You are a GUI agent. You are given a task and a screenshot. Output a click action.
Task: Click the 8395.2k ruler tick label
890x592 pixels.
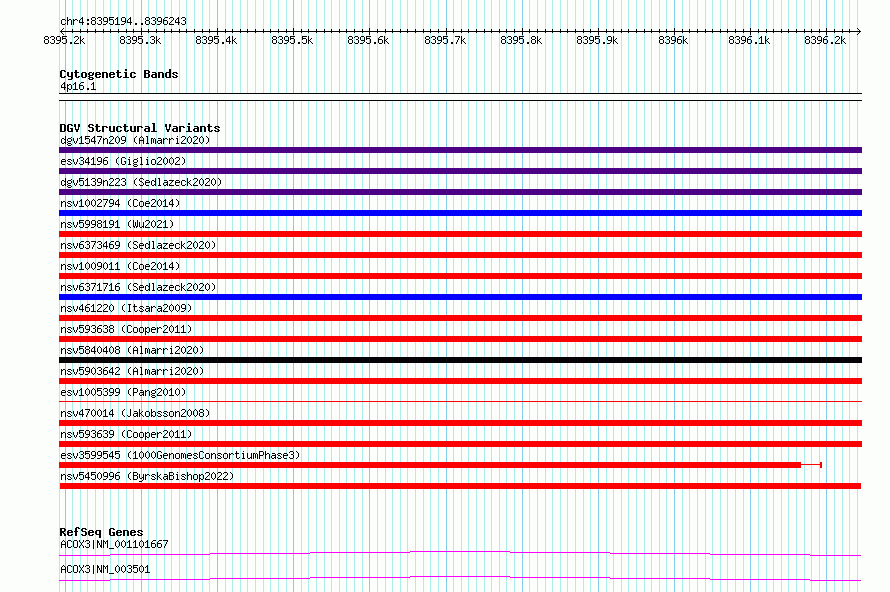tap(64, 40)
